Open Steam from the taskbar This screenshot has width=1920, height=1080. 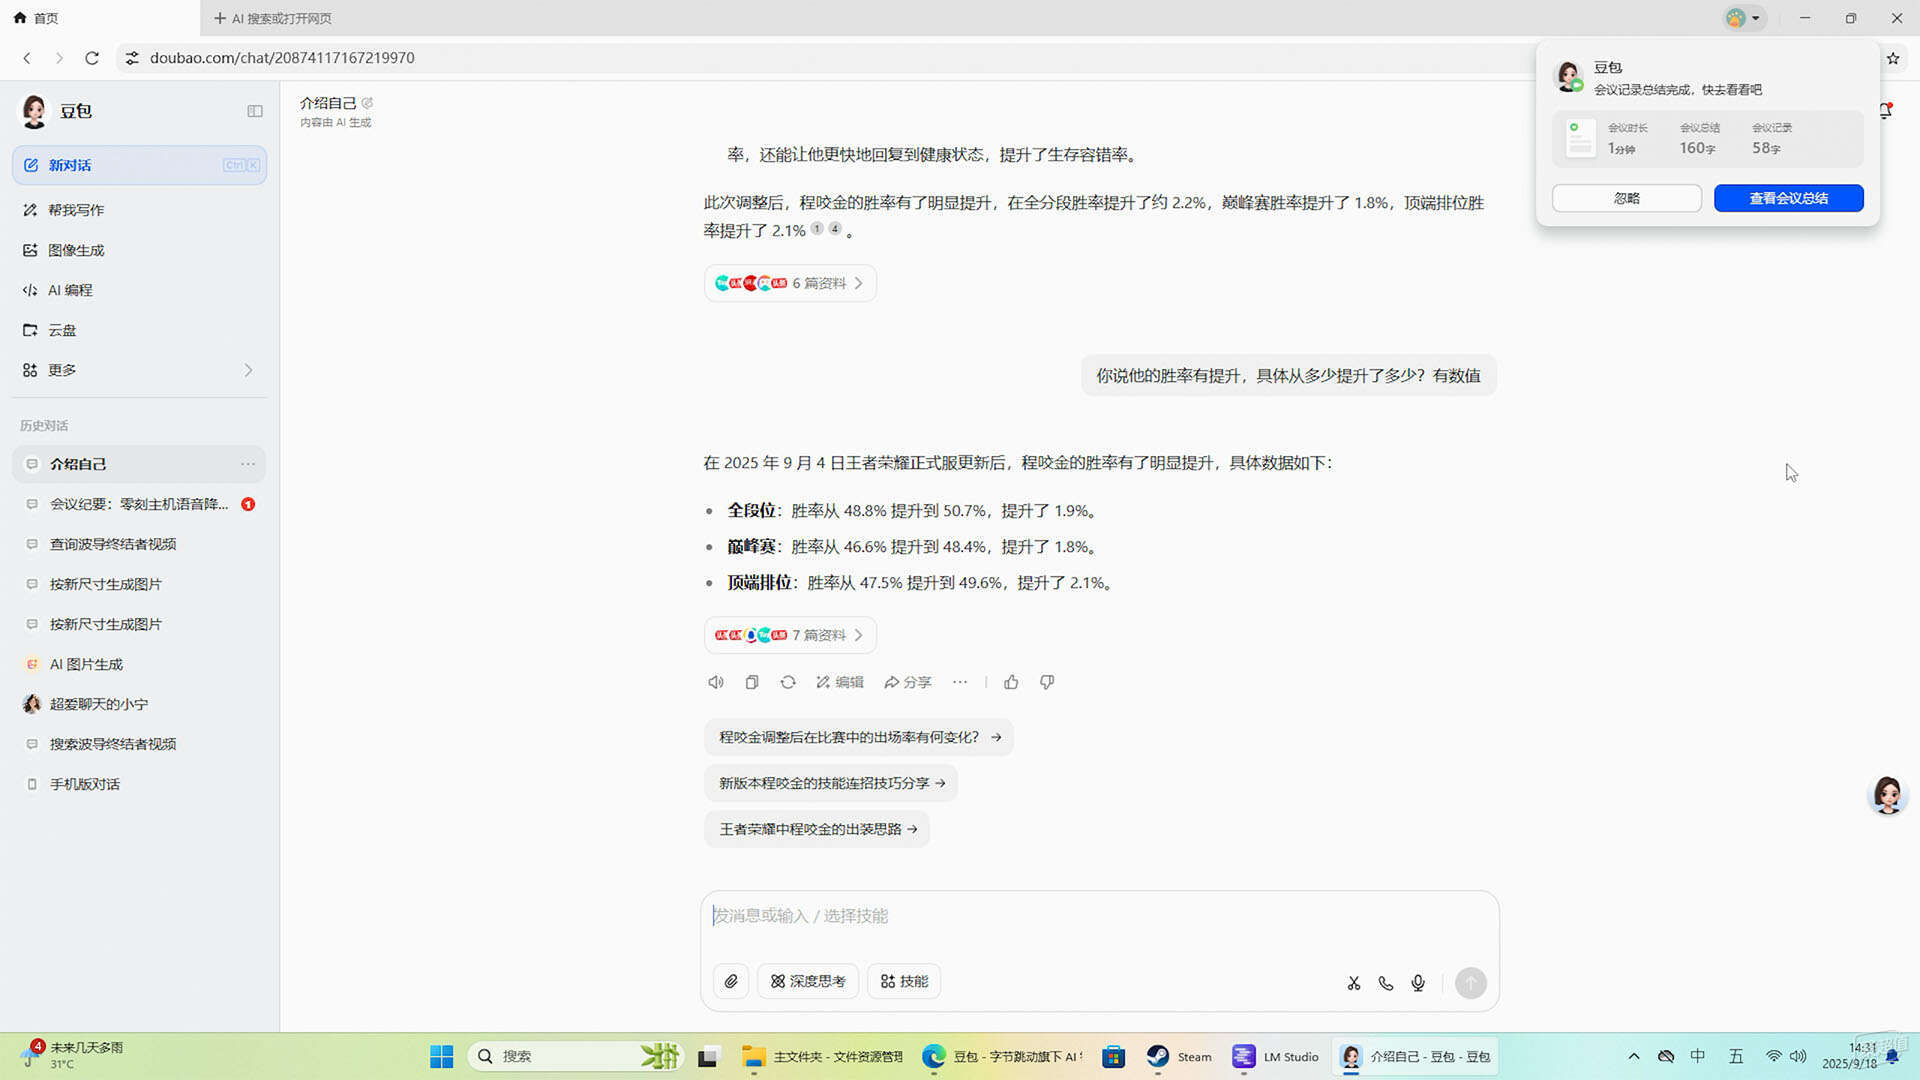1179,1056
